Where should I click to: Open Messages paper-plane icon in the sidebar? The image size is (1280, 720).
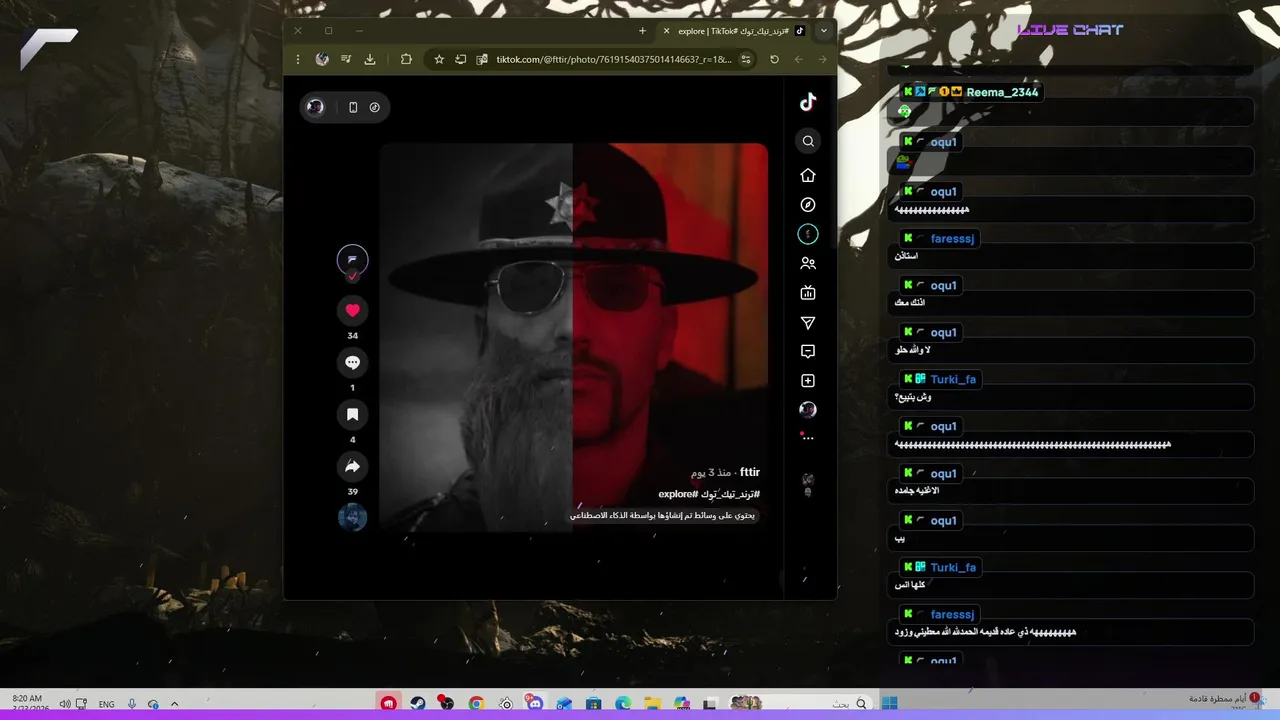[x=808, y=323]
